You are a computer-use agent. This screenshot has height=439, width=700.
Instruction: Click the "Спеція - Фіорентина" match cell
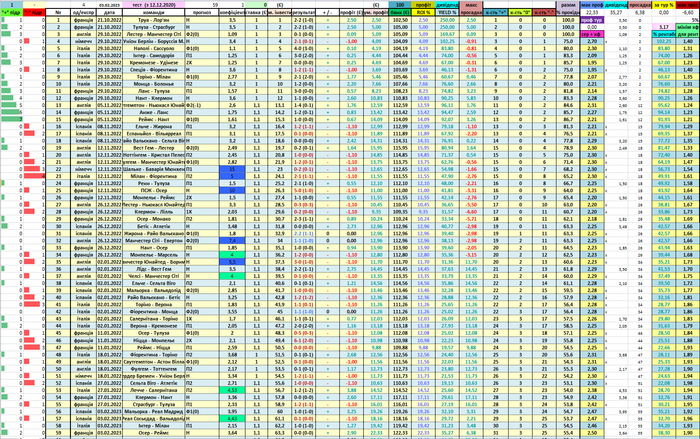[x=154, y=70]
